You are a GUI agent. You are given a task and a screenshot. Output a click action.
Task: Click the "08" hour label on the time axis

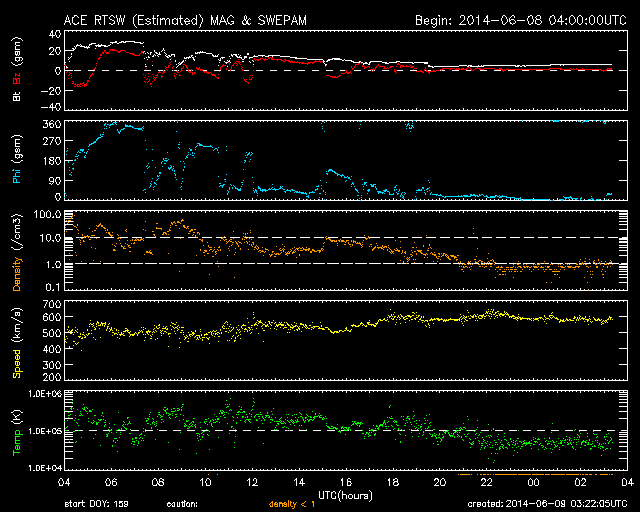(158, 483)
